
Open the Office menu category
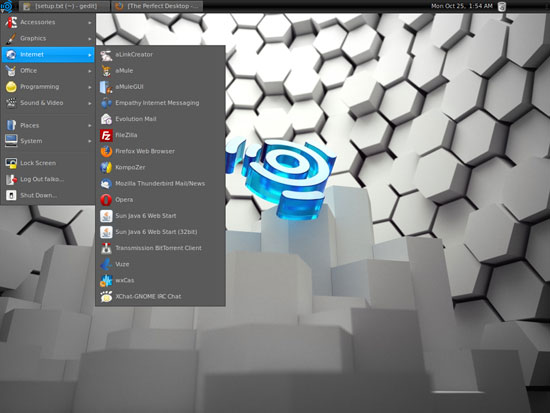coord(48,71)
